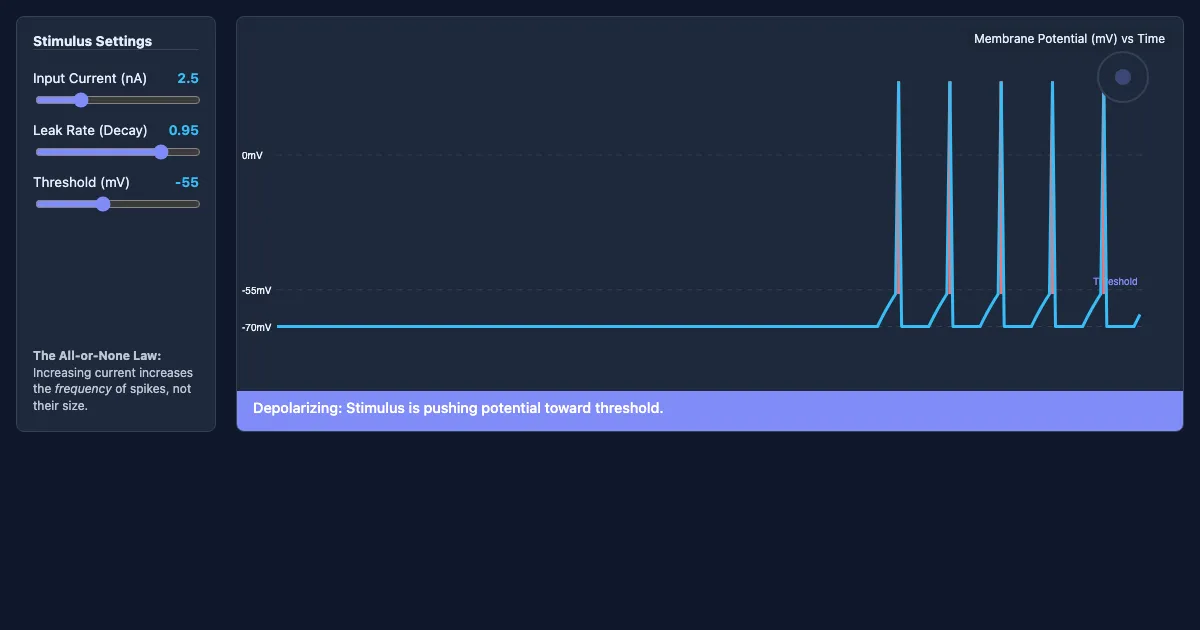Click the Stimulus Settings heading
The width and height of the screenshot is (1200, 630).
coord(93,41)
